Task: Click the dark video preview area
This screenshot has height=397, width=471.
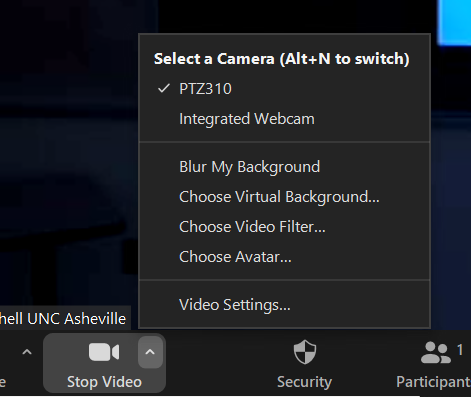Action: point(68,150)
